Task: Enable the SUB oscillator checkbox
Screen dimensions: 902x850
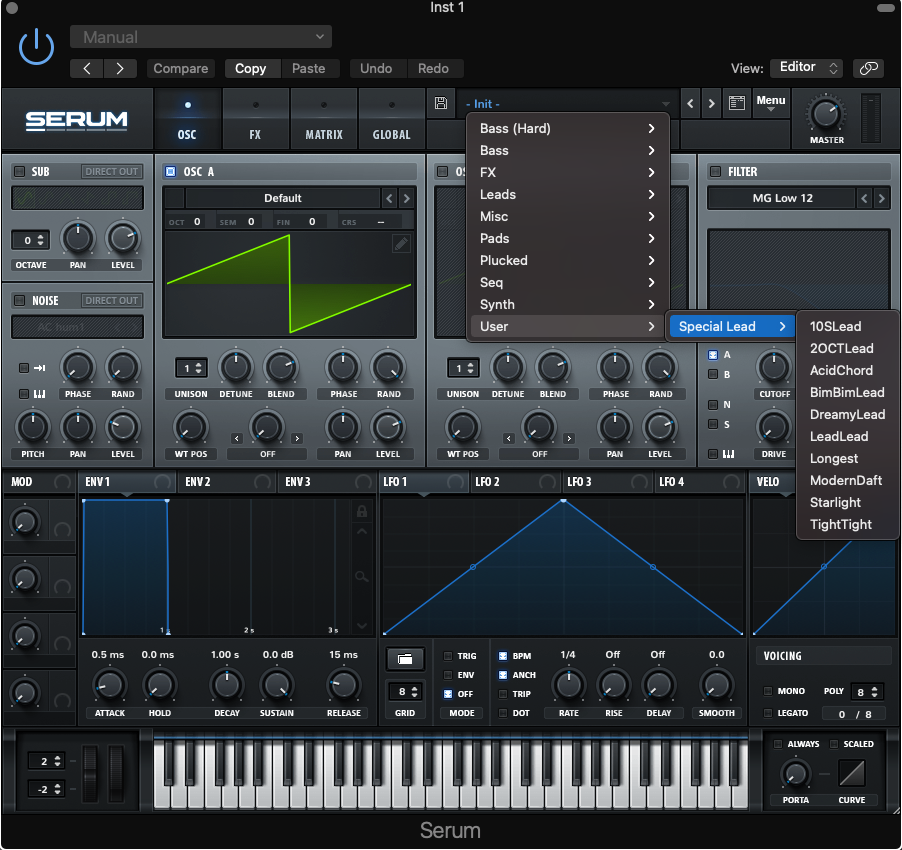Action: tap(19, 172)
